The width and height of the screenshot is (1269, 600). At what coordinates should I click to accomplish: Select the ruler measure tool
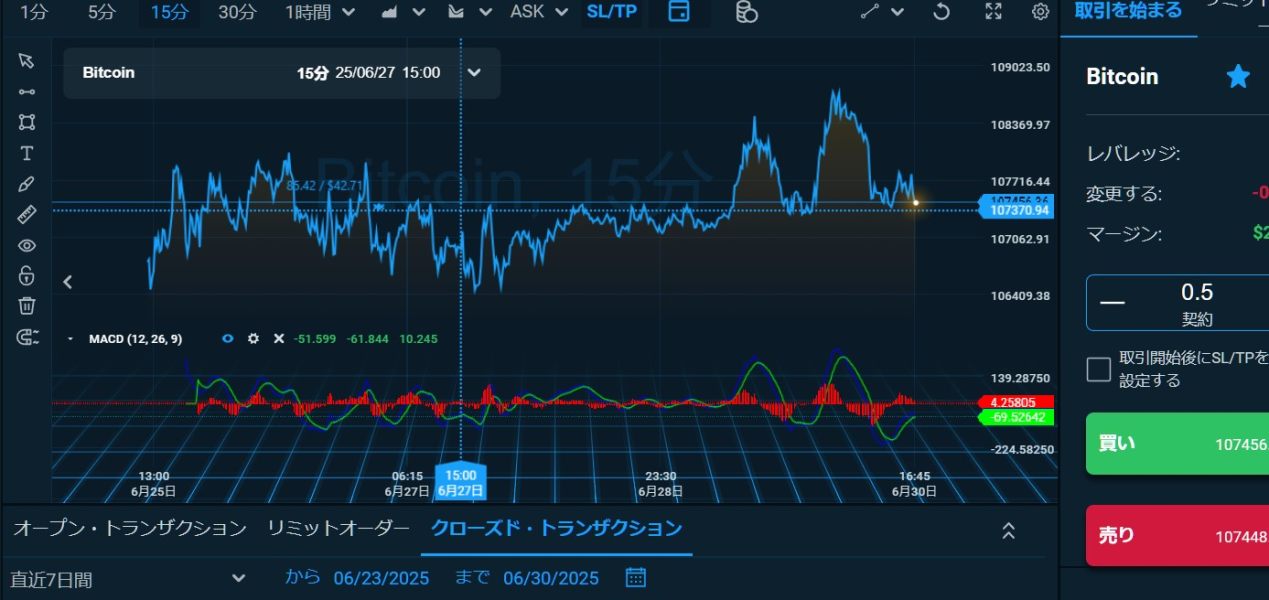(x=27, y=214)
